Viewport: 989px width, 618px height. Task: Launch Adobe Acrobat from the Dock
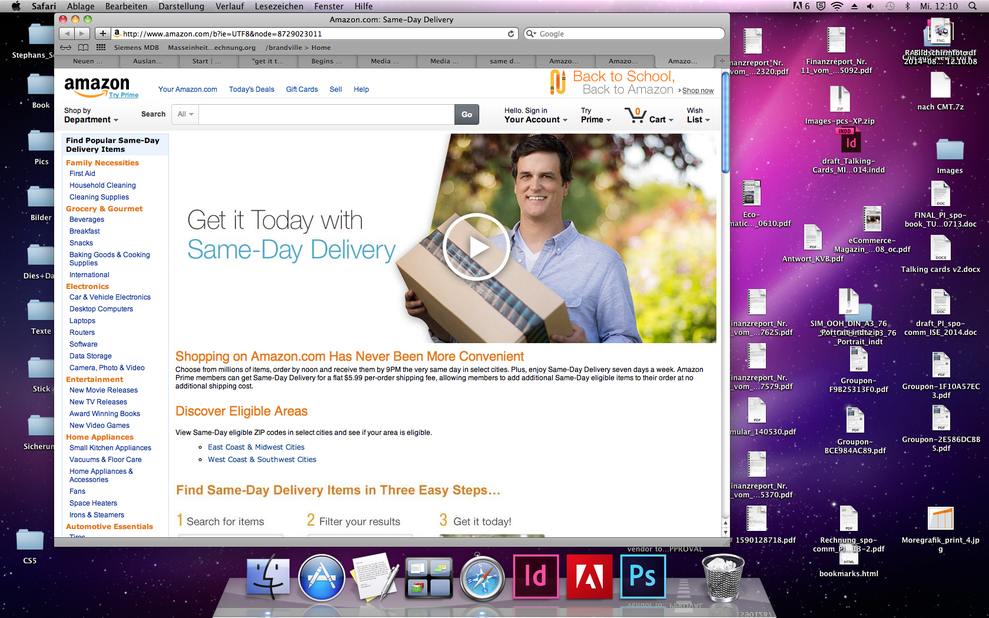[x=590, y=576]
